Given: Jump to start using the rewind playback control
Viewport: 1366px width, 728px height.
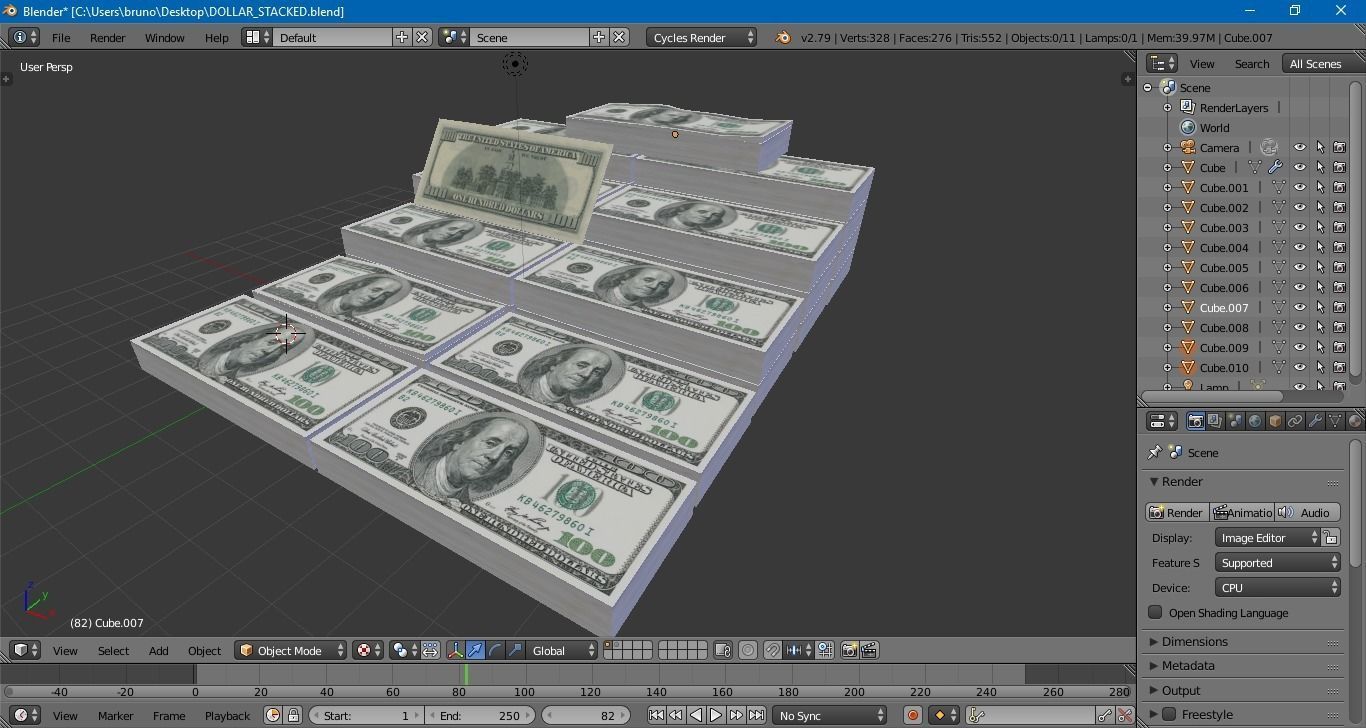Looking at the screenshot, I should coord(657,714).
